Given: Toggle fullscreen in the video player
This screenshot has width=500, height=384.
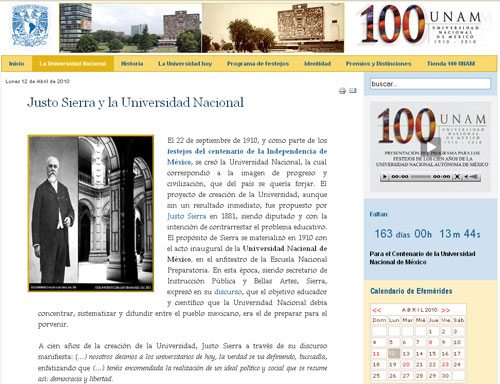Looking at the screenshot, I should pyautogui.click(x=457, y=176).
